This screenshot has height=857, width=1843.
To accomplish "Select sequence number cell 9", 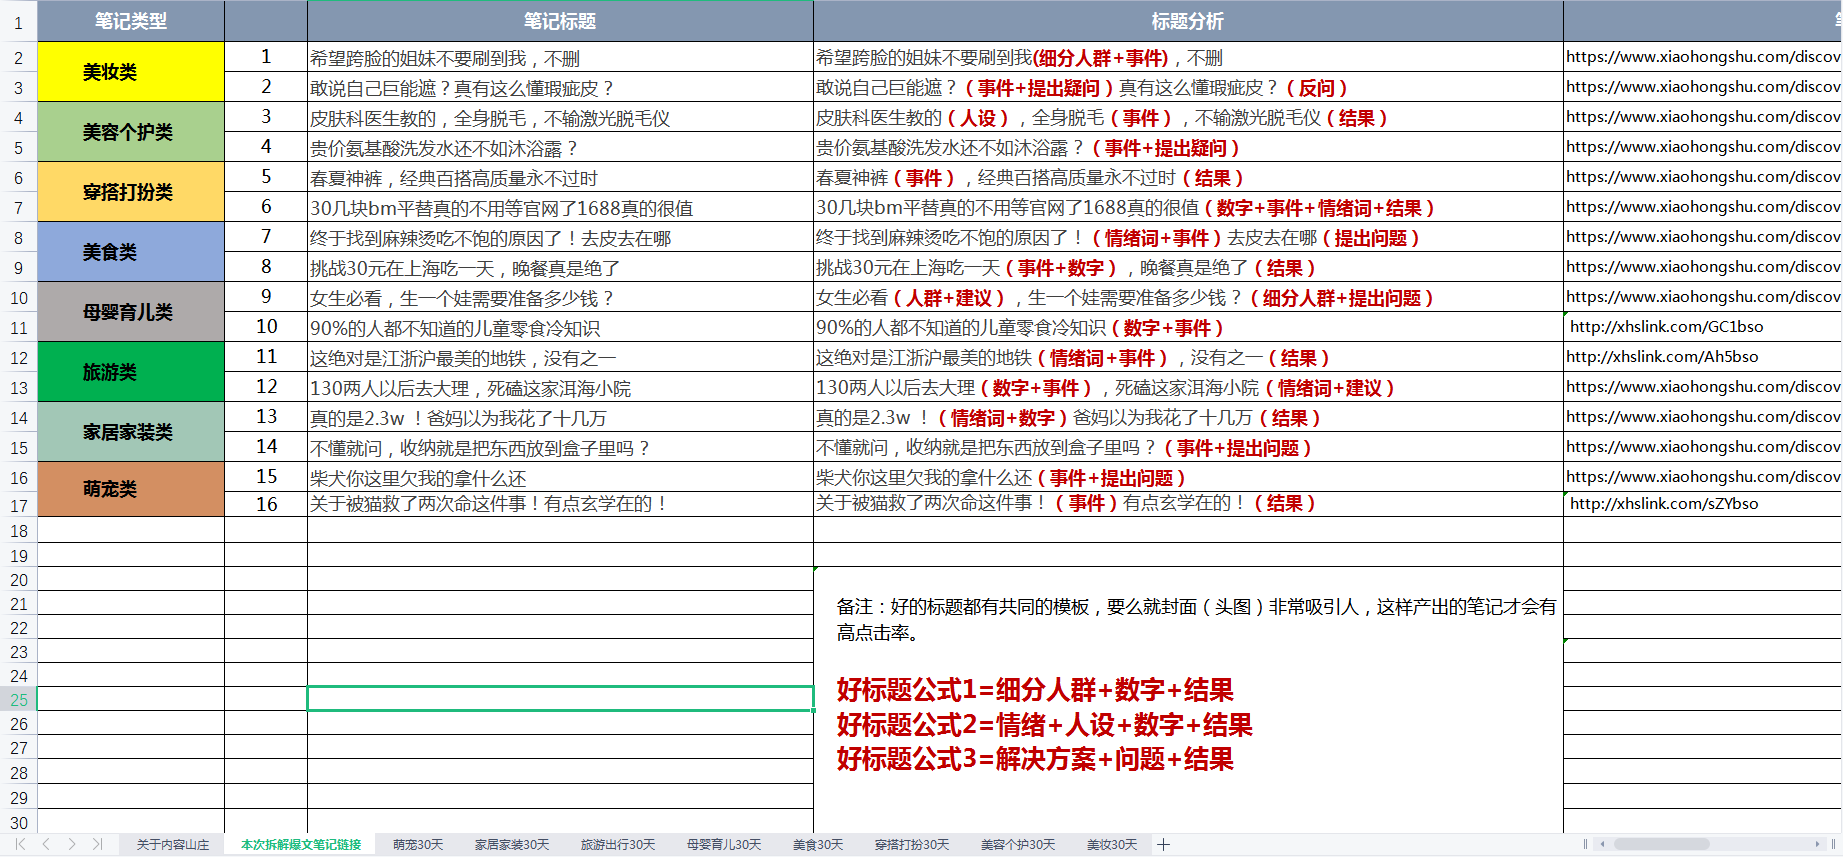I will pyautogui.click(x=266, y=297).
